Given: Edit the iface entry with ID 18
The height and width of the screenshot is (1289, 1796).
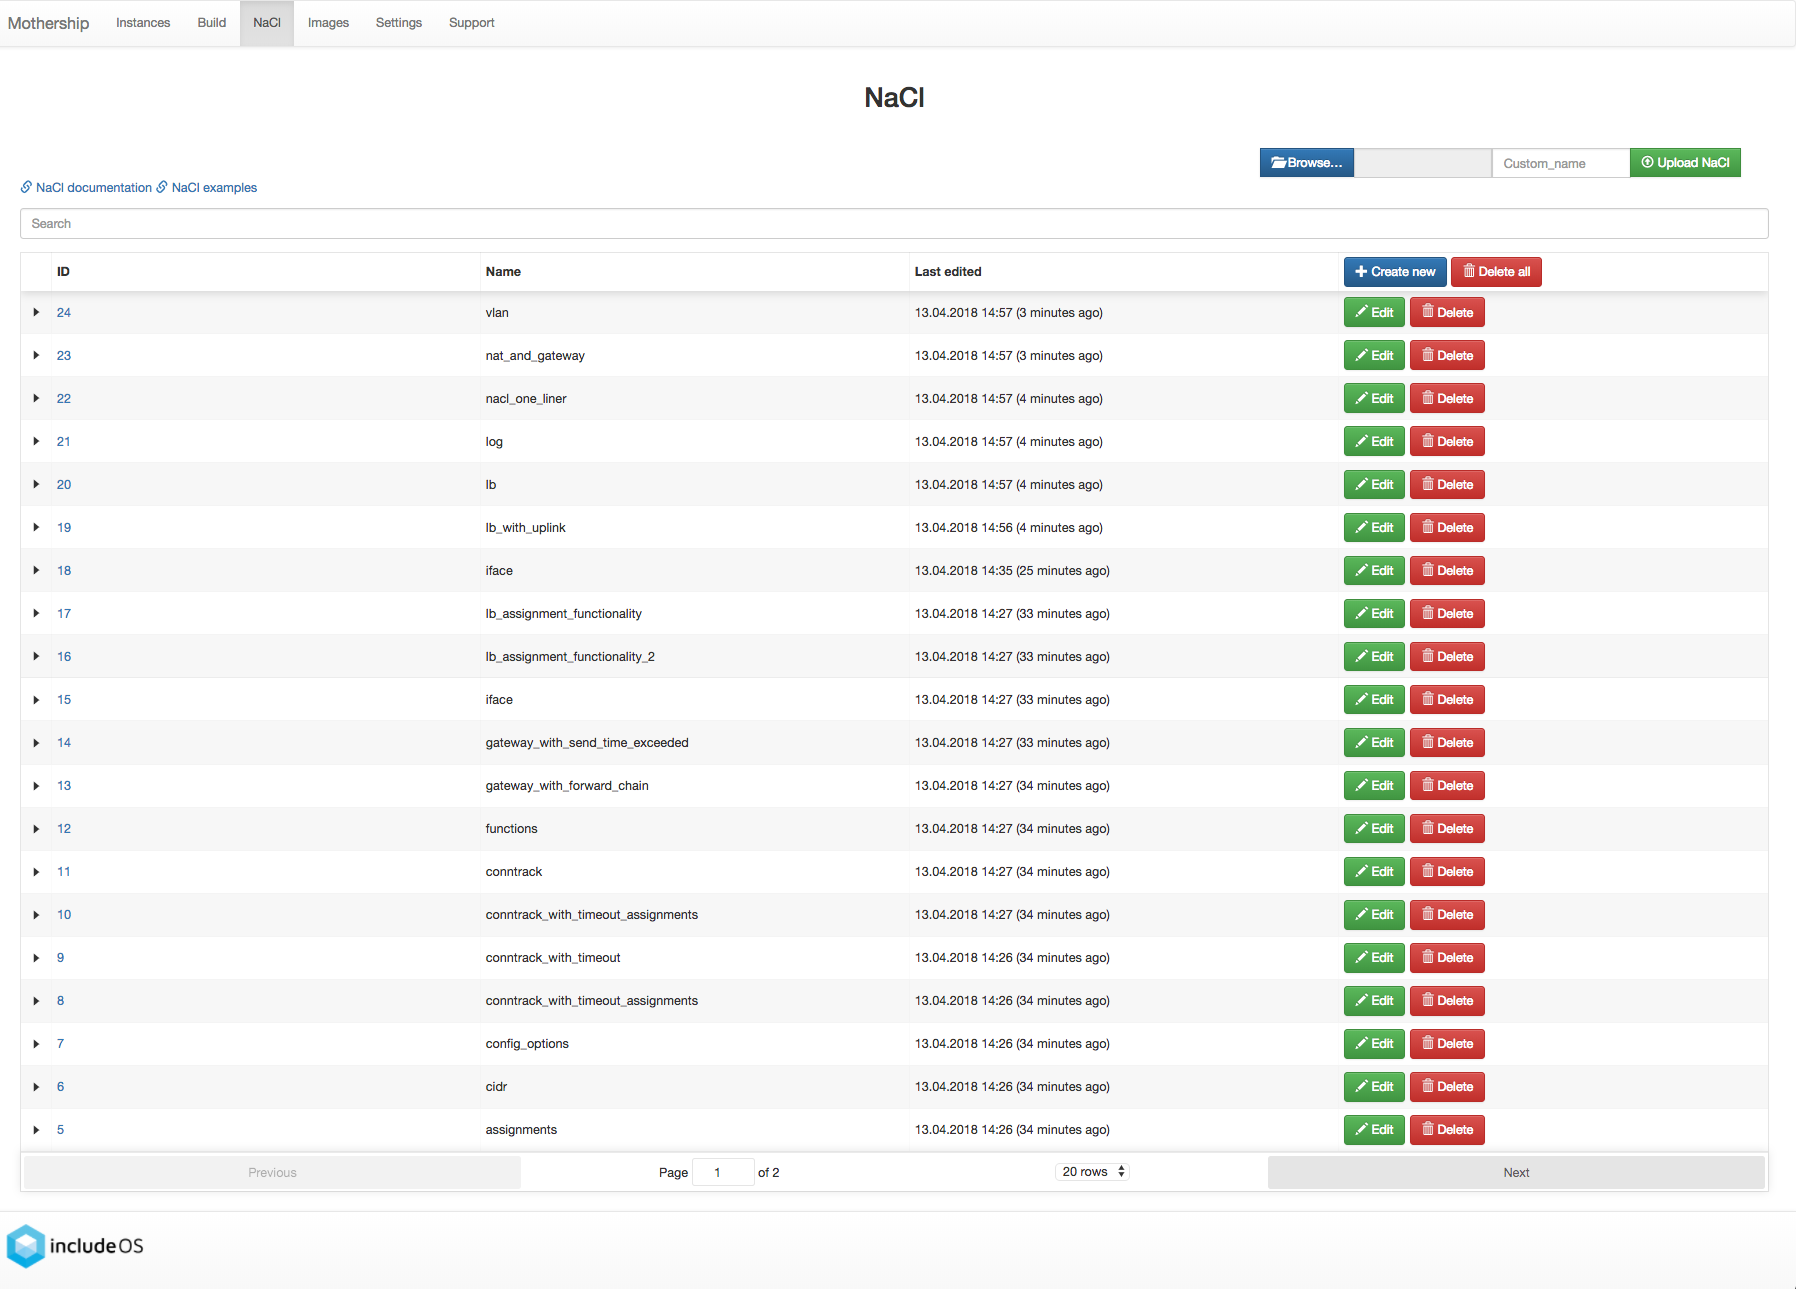Looking at the screenshot, I should point(1374,571).
